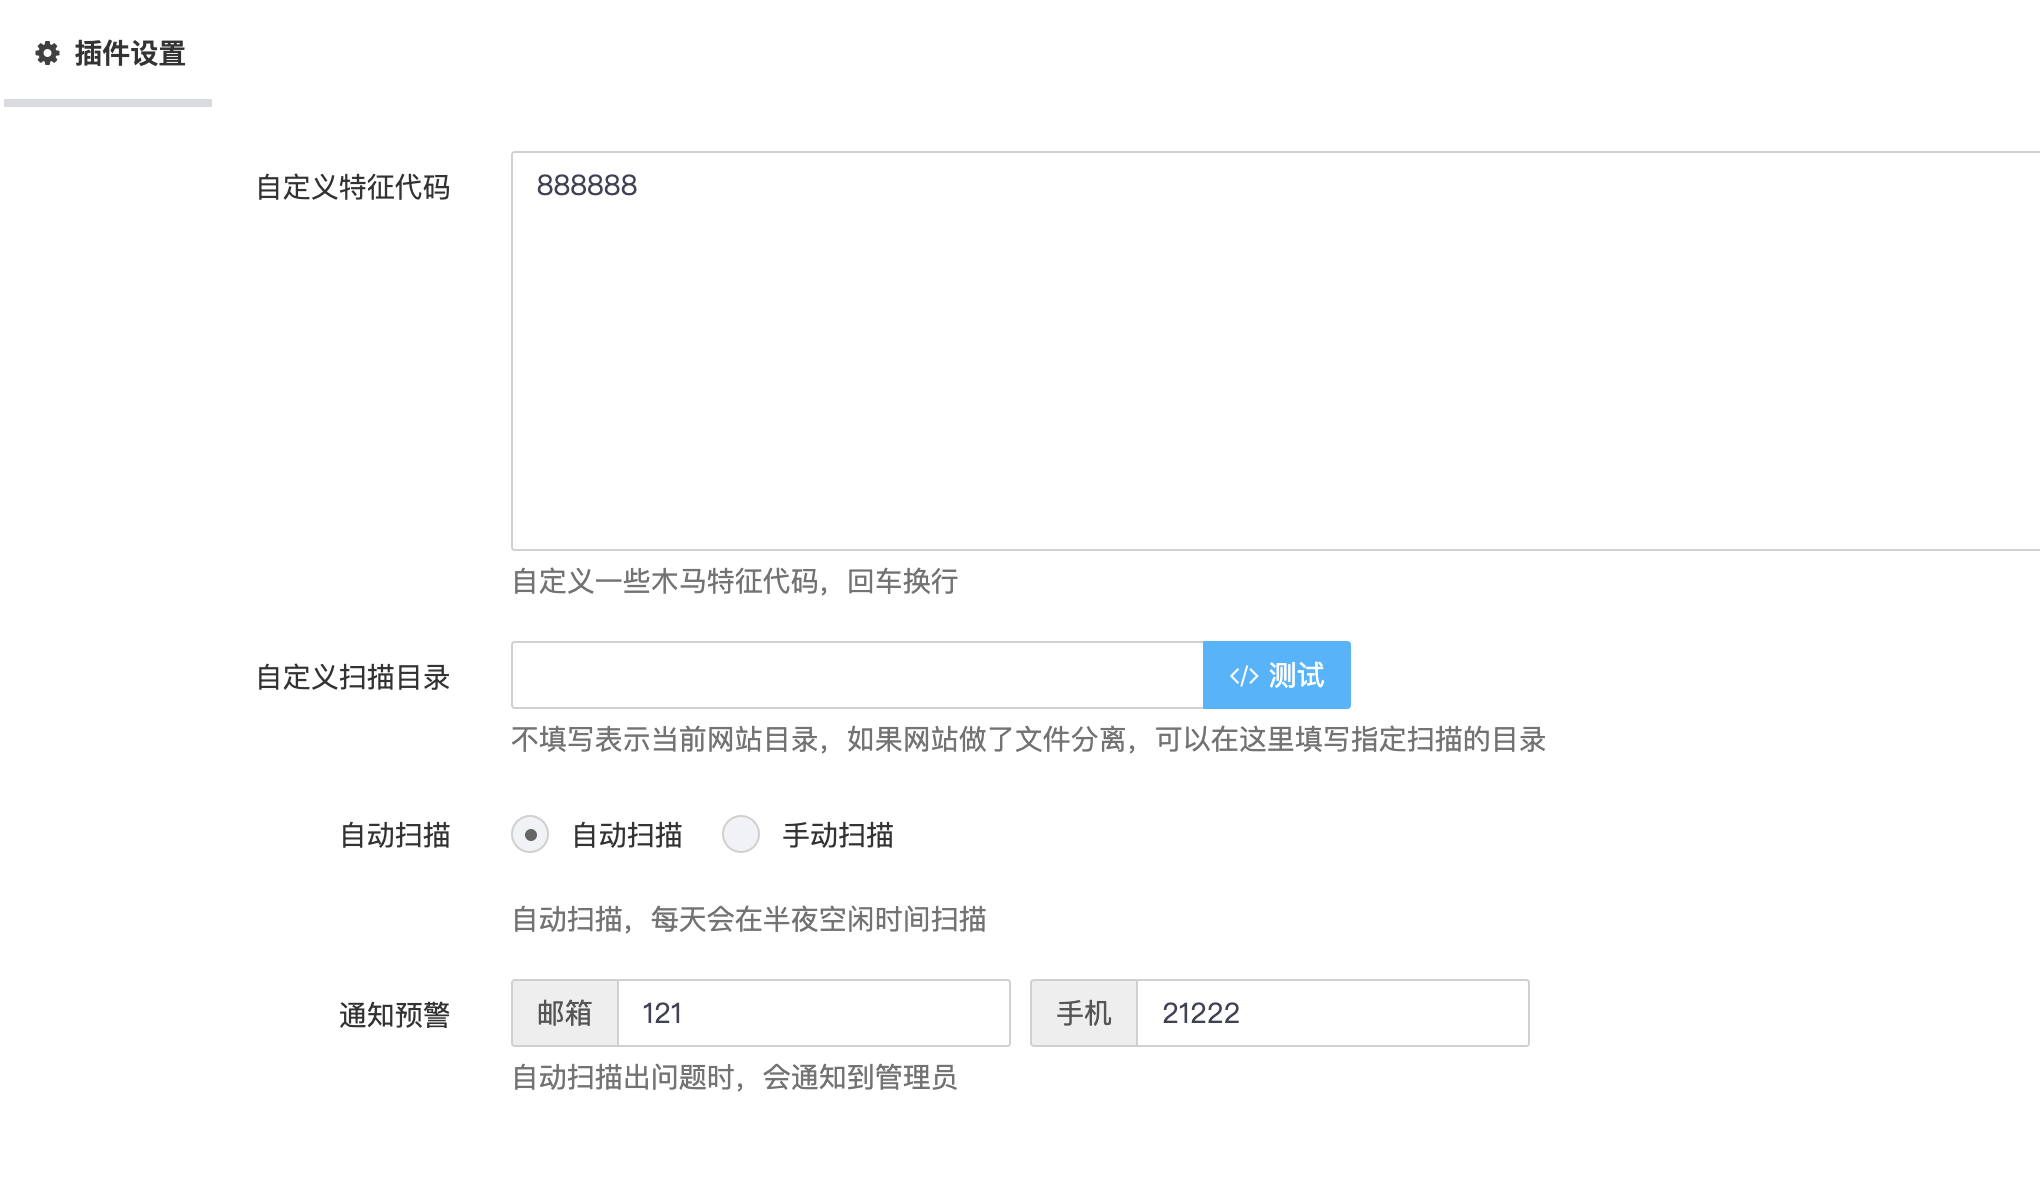Image resolution: width=2040 pixels, height=1180 pixels.
Task: Click the 邮箱 label prefix
Action: (564, 1013)
